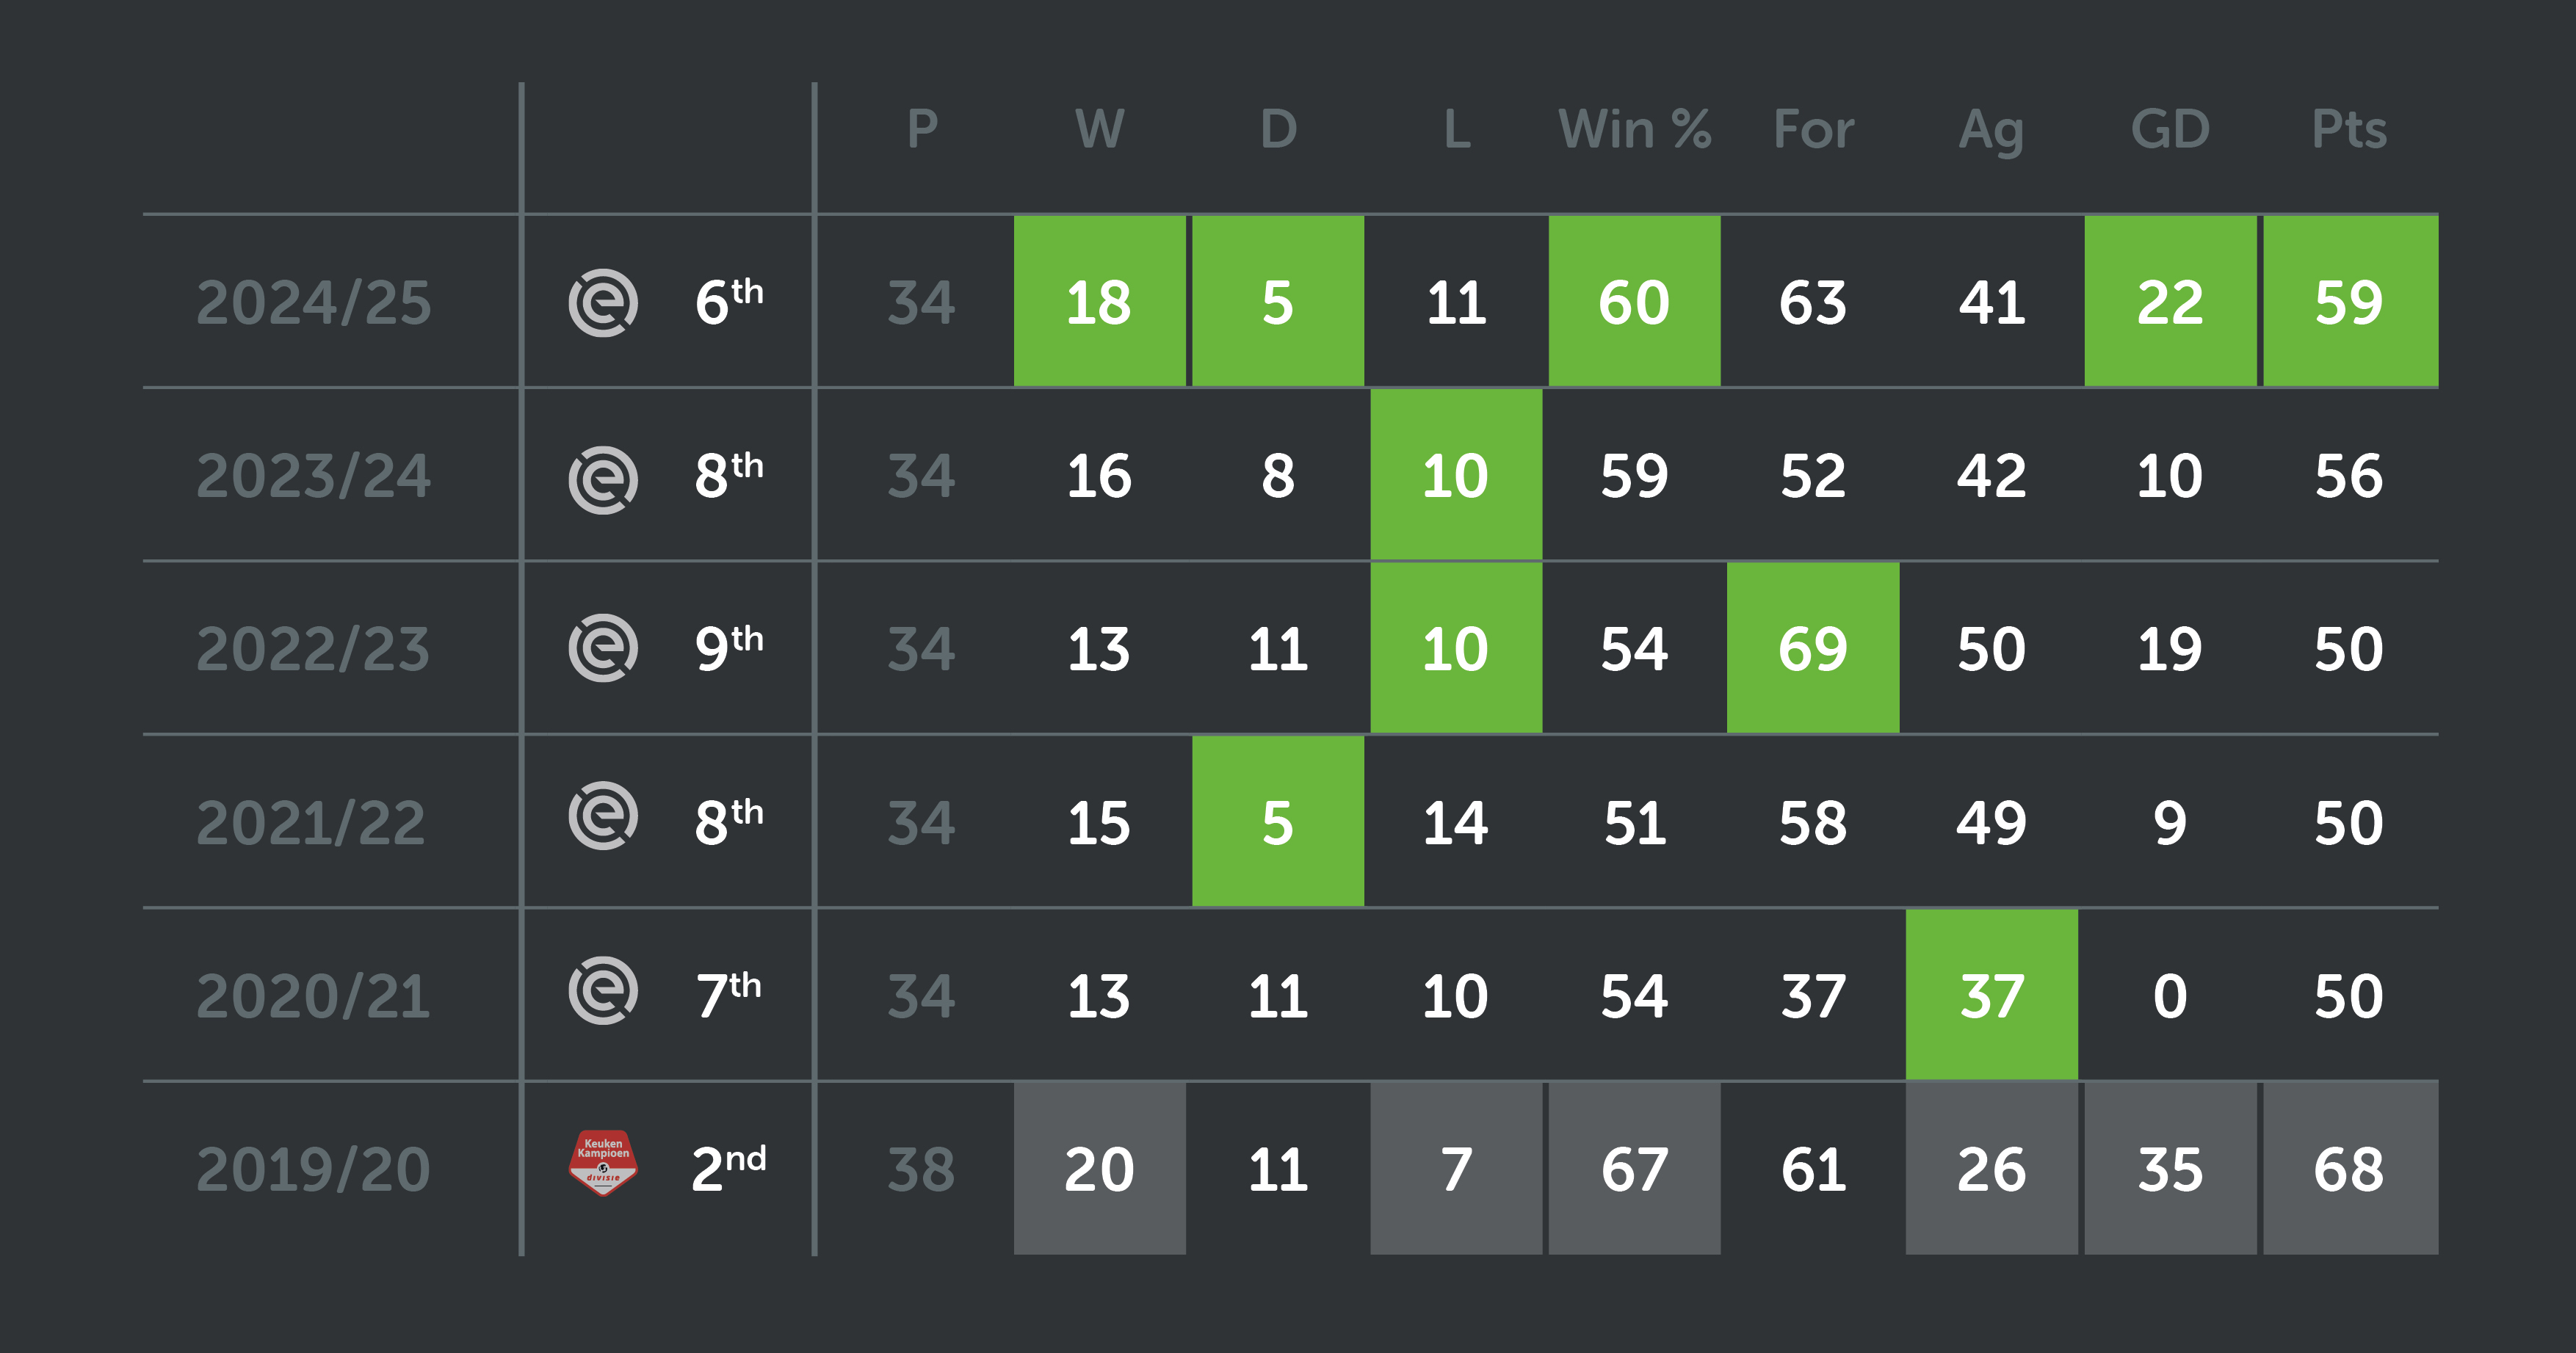This screenshot has width=2576, height=1353.
Task: Click the grey 68 points cell
Action: pos(2350,1169)
